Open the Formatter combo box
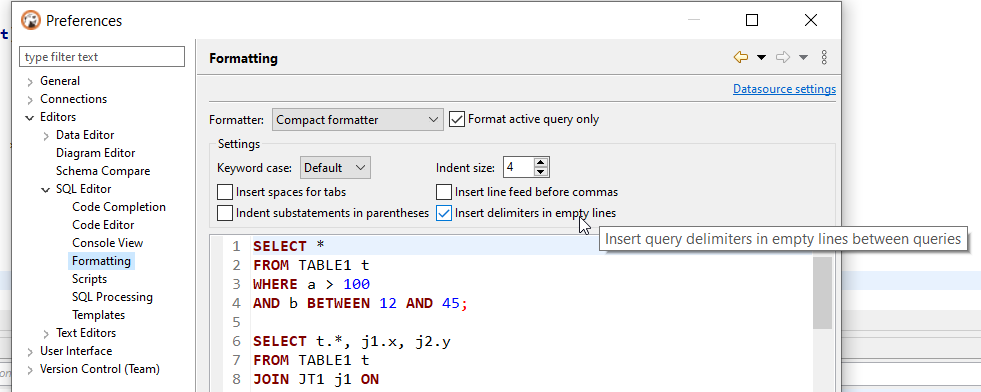981x392 pixels. 358,119
